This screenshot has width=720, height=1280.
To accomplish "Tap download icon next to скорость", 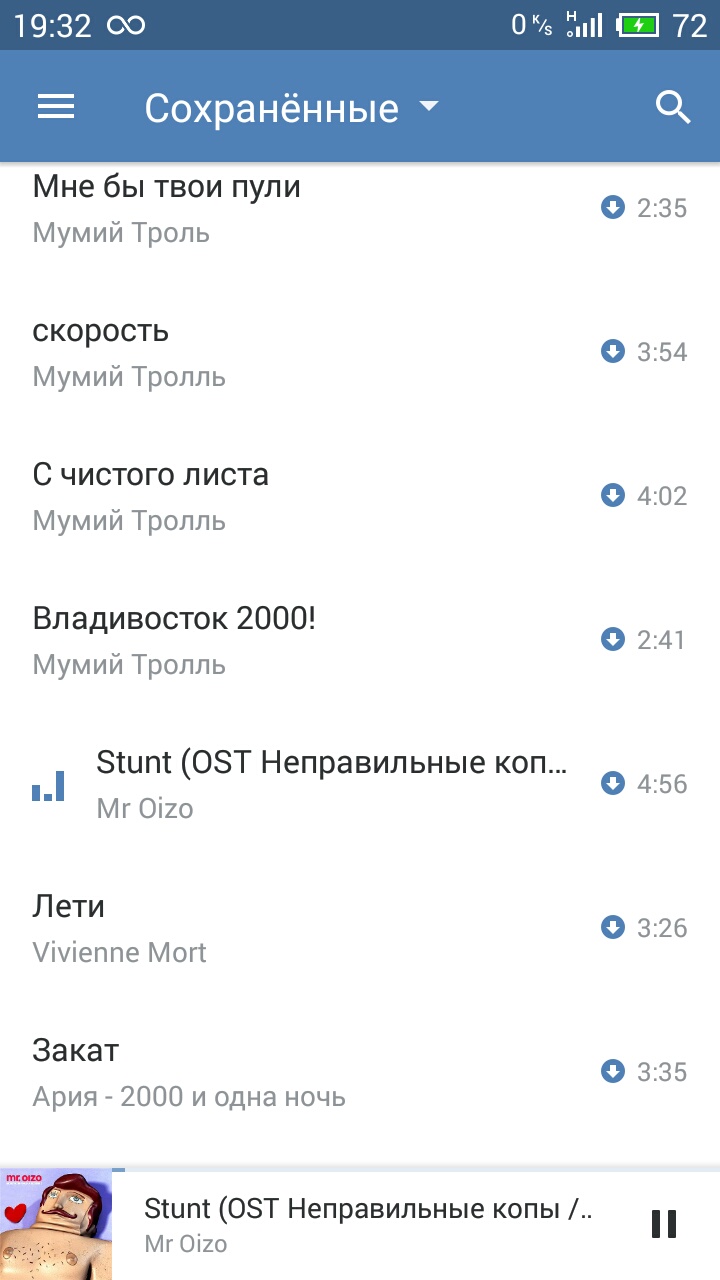I will [x=612, y=351].
